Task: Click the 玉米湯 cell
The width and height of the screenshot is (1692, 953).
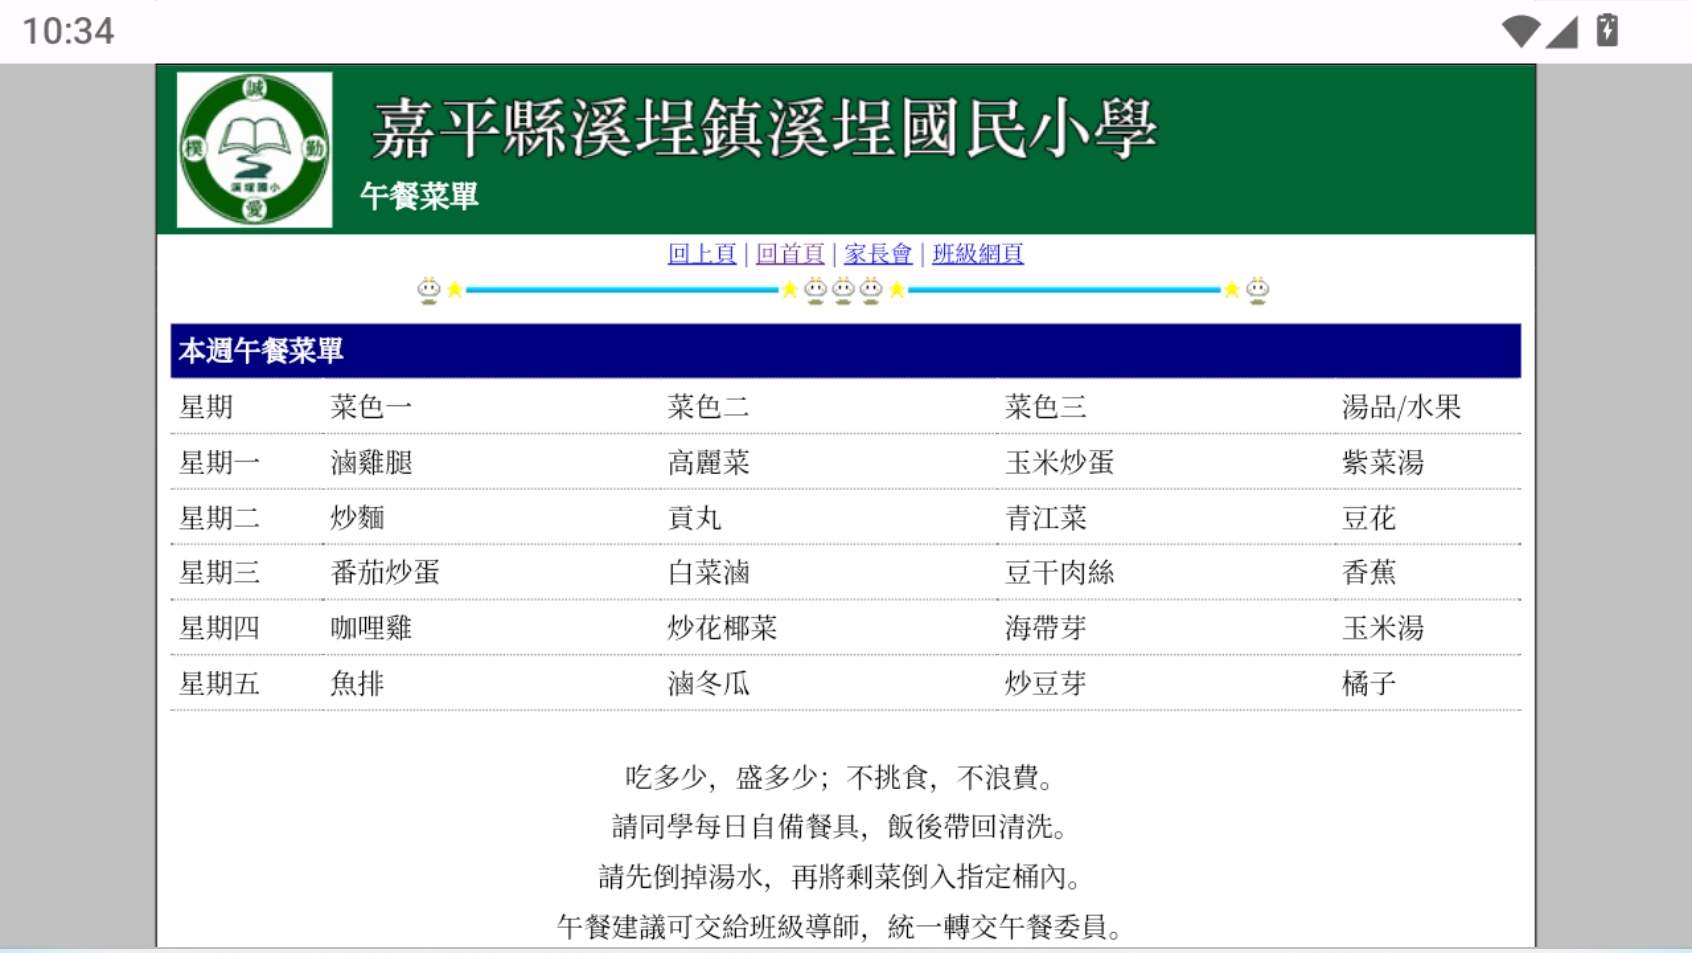Action: tap(1382, 628)
